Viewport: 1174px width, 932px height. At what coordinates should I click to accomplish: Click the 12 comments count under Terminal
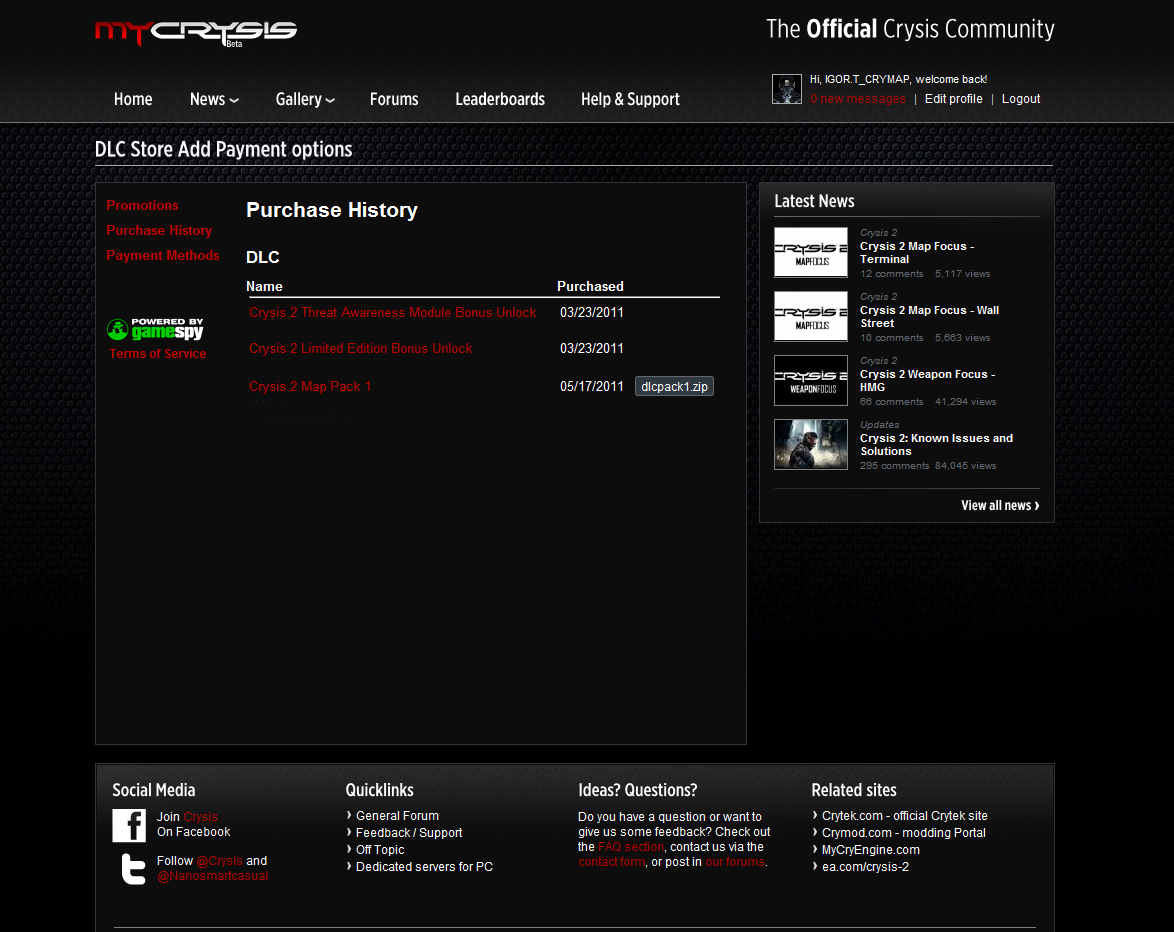click(x=891, y=274)
